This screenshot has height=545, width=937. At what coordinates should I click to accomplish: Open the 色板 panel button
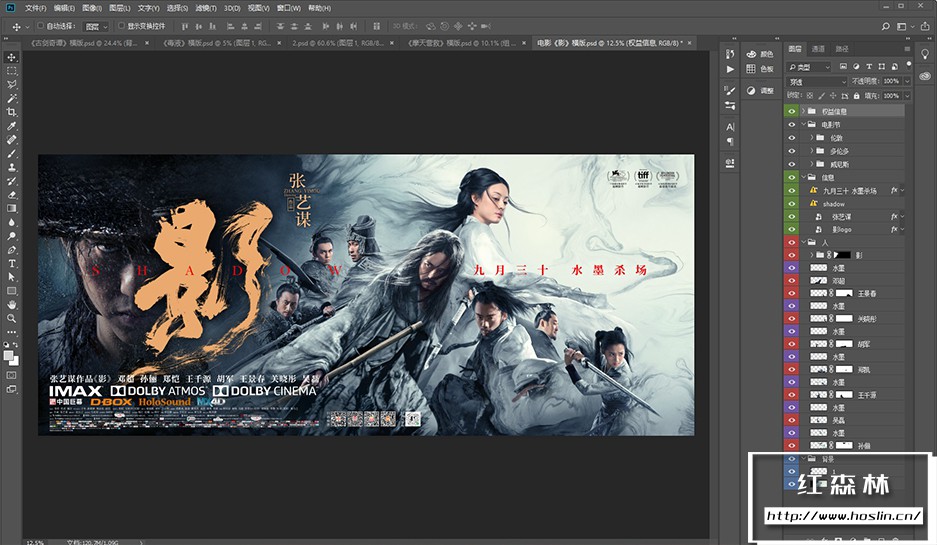point(760,69)
